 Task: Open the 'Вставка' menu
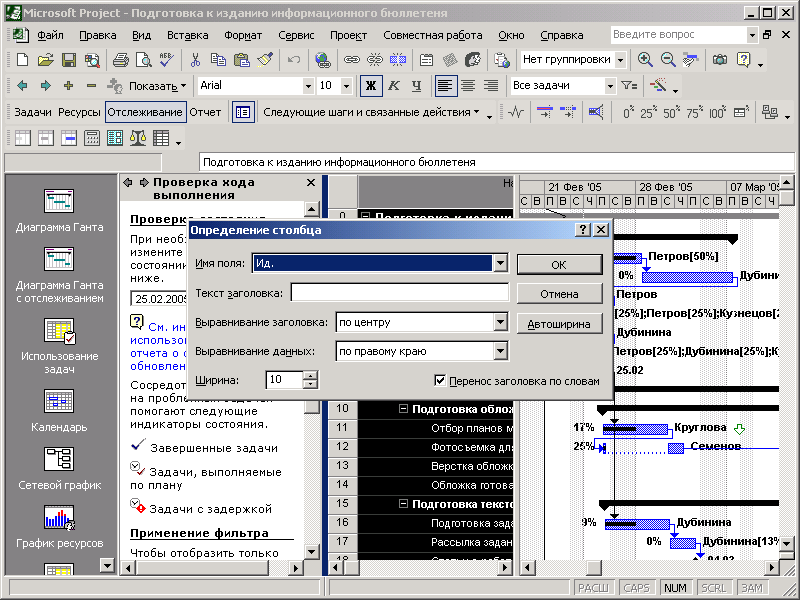188,35
